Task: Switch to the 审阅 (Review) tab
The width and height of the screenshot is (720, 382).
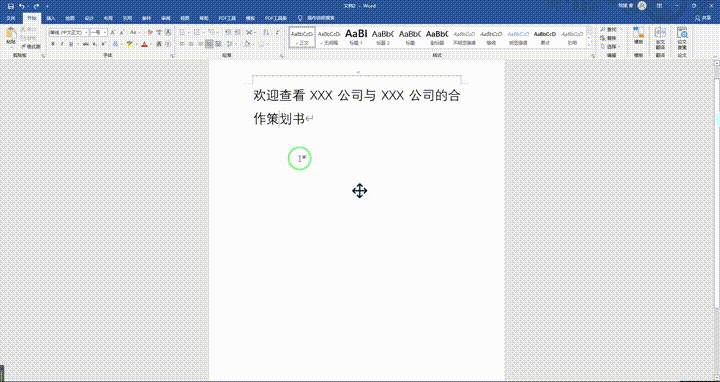Action: 166,18
